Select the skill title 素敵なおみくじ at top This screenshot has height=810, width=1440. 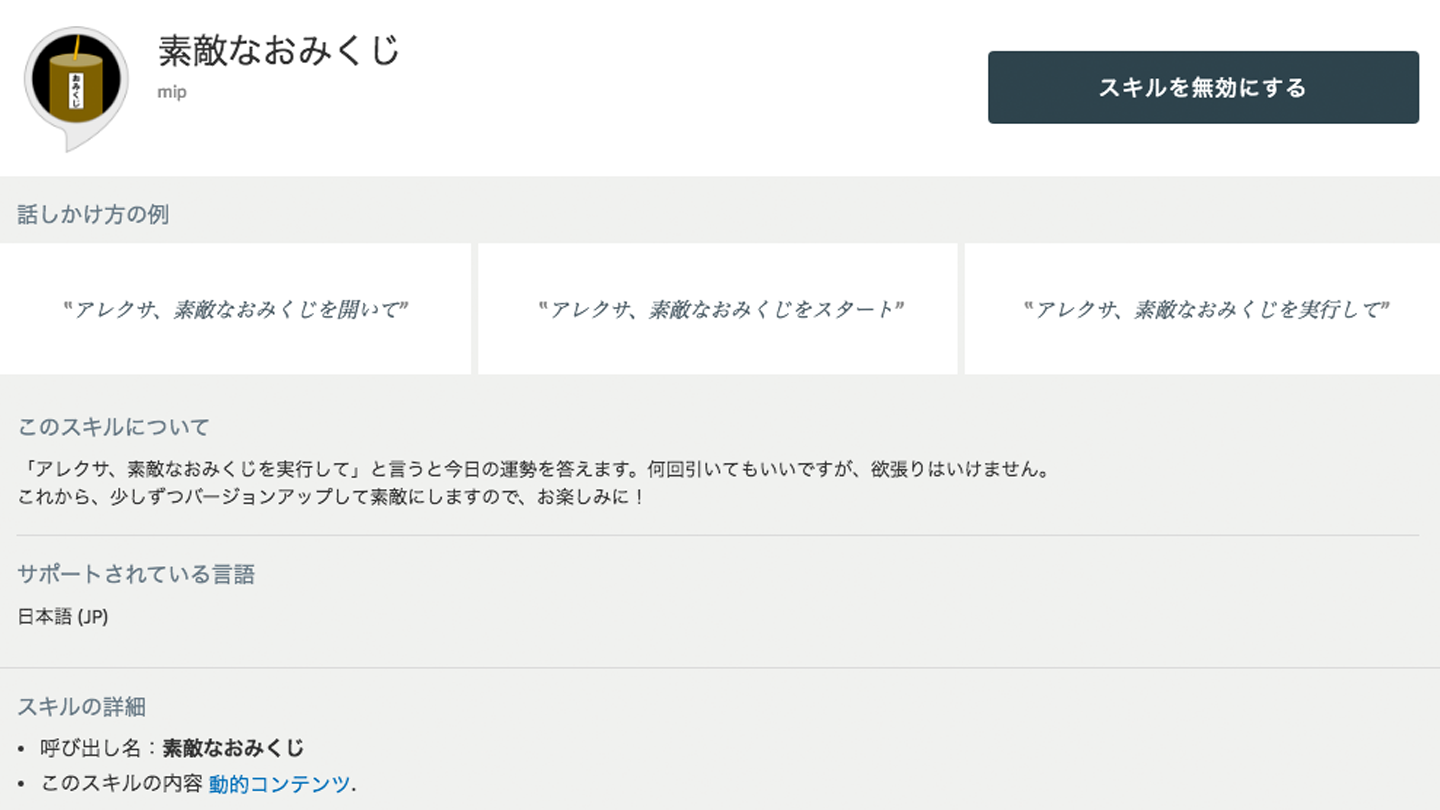[x=279, y=51]
